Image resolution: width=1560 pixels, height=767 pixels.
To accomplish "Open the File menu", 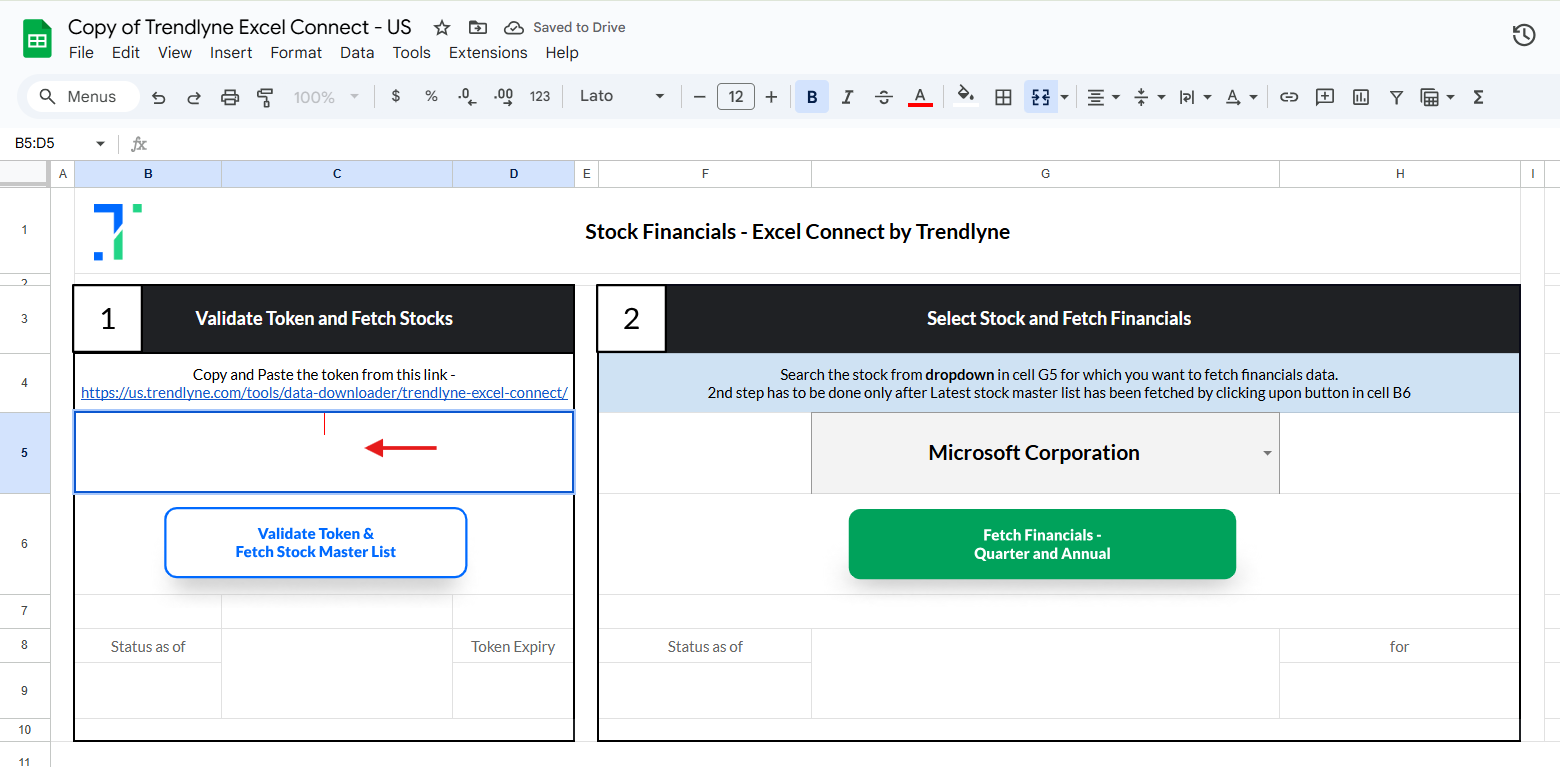I will [x=81, y=53].
